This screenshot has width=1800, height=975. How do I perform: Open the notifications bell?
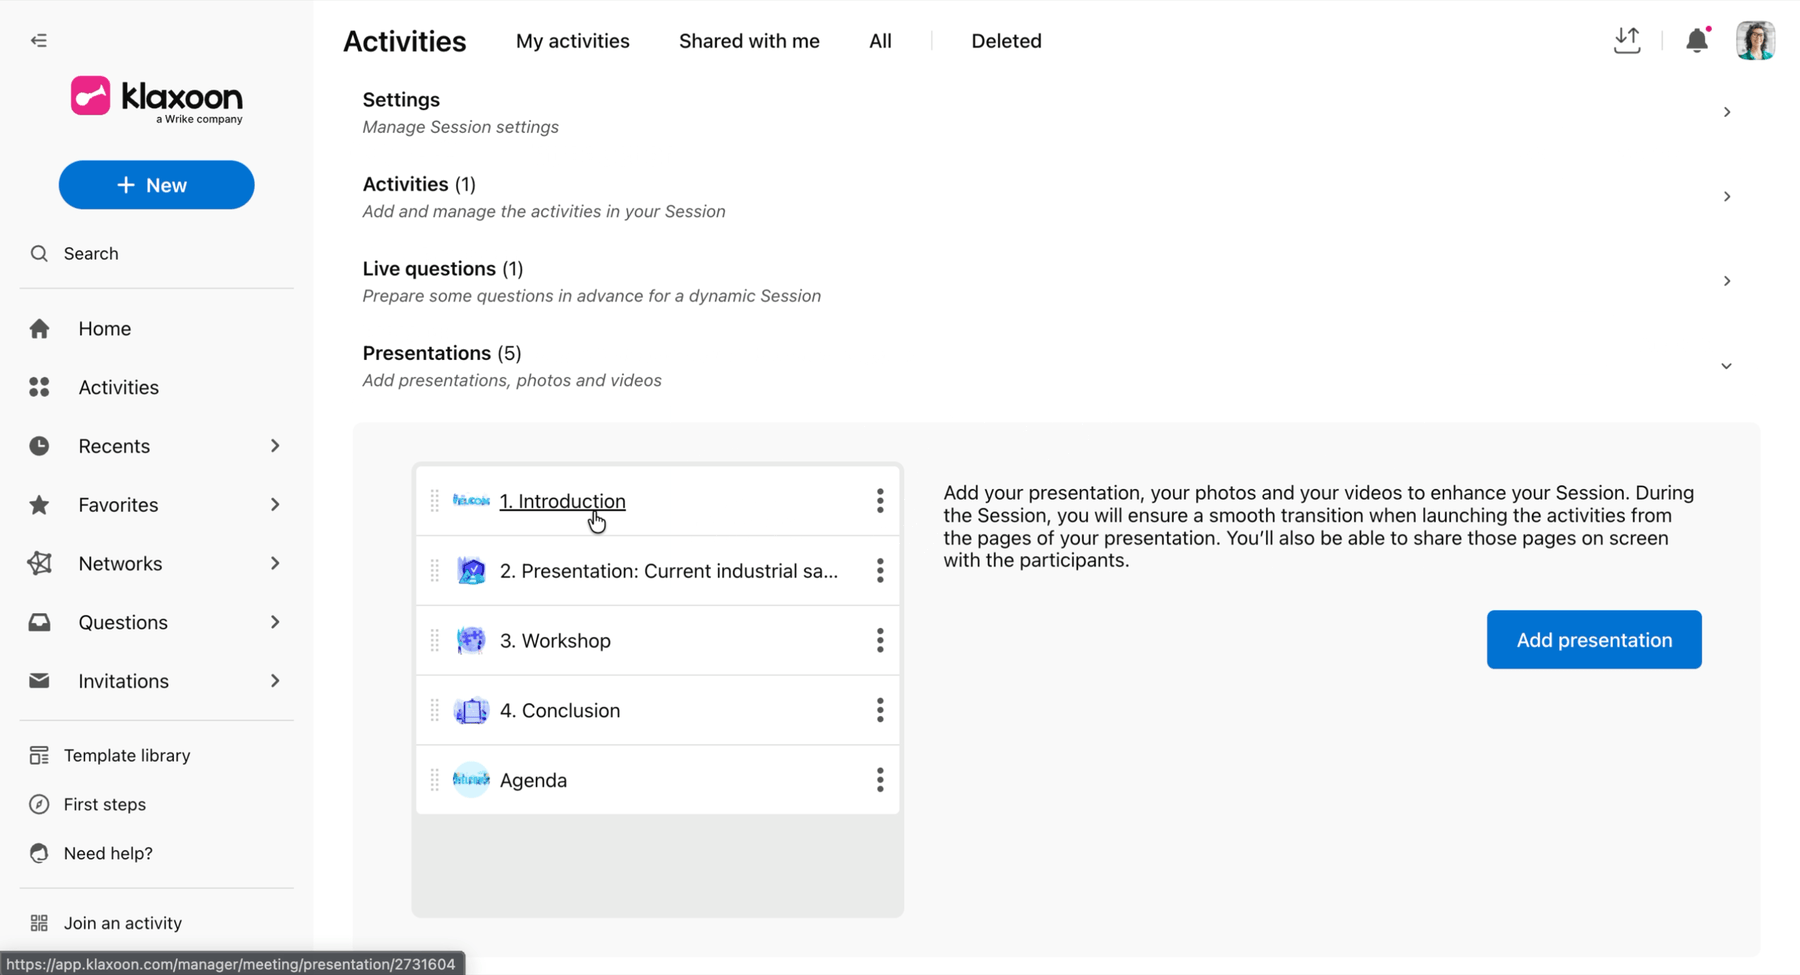pyautogui.click(x=1697, y=40)
